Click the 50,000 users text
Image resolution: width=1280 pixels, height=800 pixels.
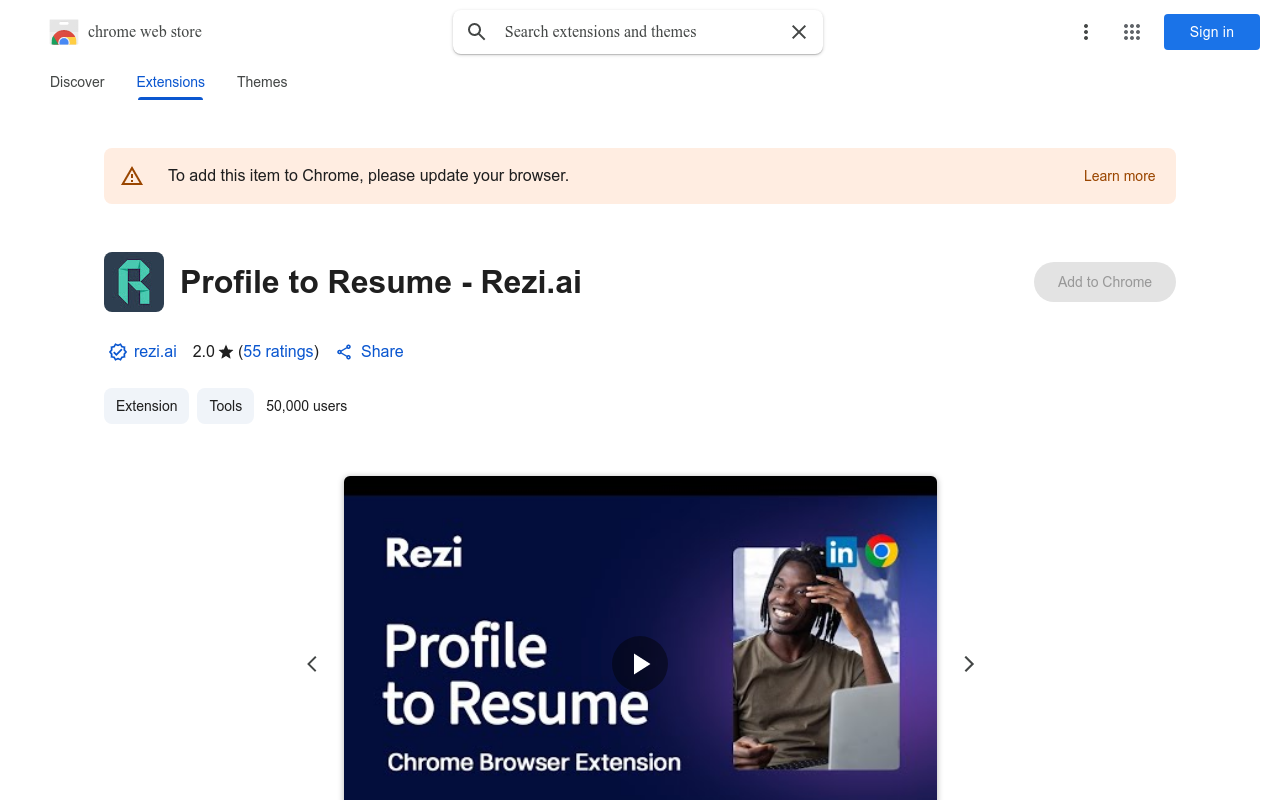[x=307, y=406]
